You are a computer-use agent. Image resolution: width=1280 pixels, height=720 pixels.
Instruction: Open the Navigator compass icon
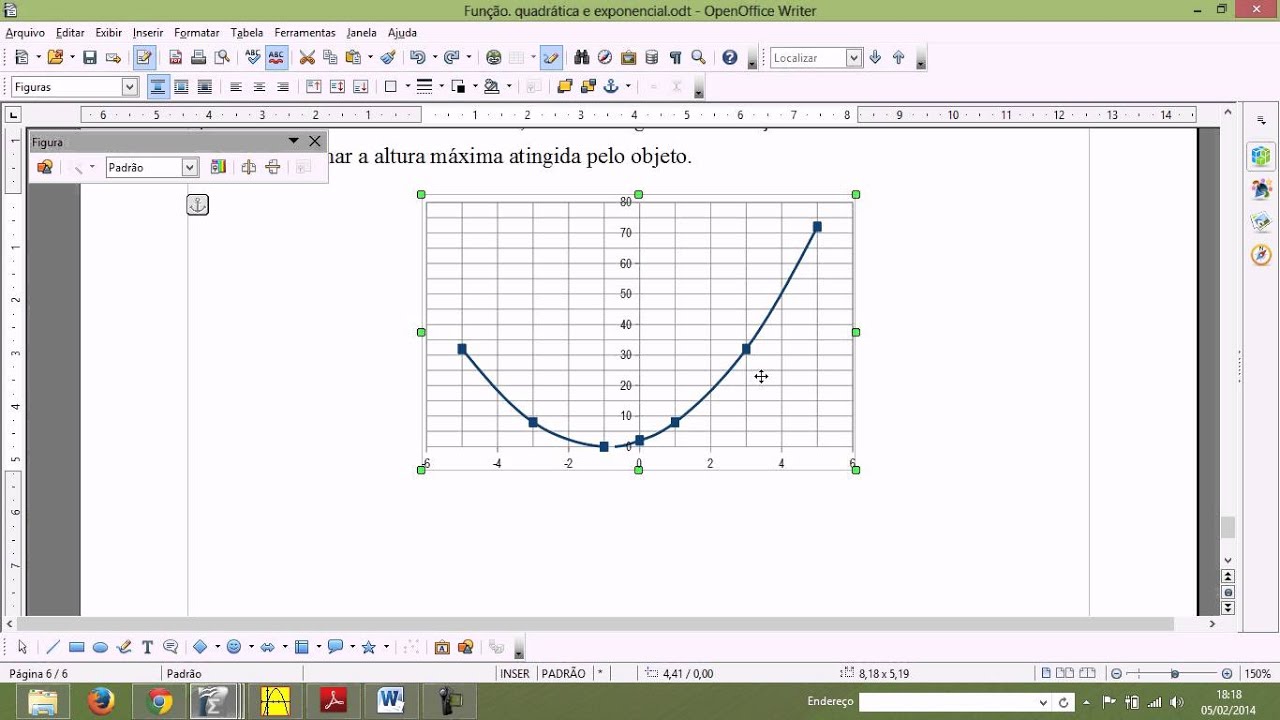[605, 58]
